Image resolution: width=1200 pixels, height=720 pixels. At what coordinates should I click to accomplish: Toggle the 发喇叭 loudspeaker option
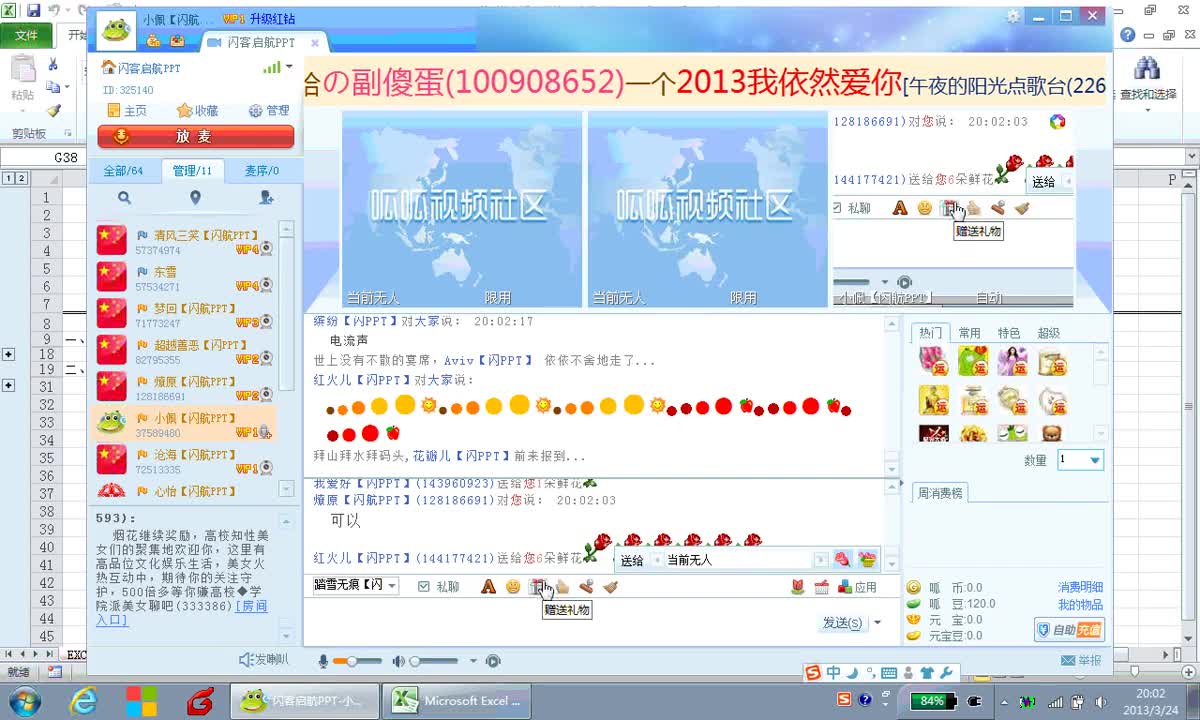tap(264, 660)
